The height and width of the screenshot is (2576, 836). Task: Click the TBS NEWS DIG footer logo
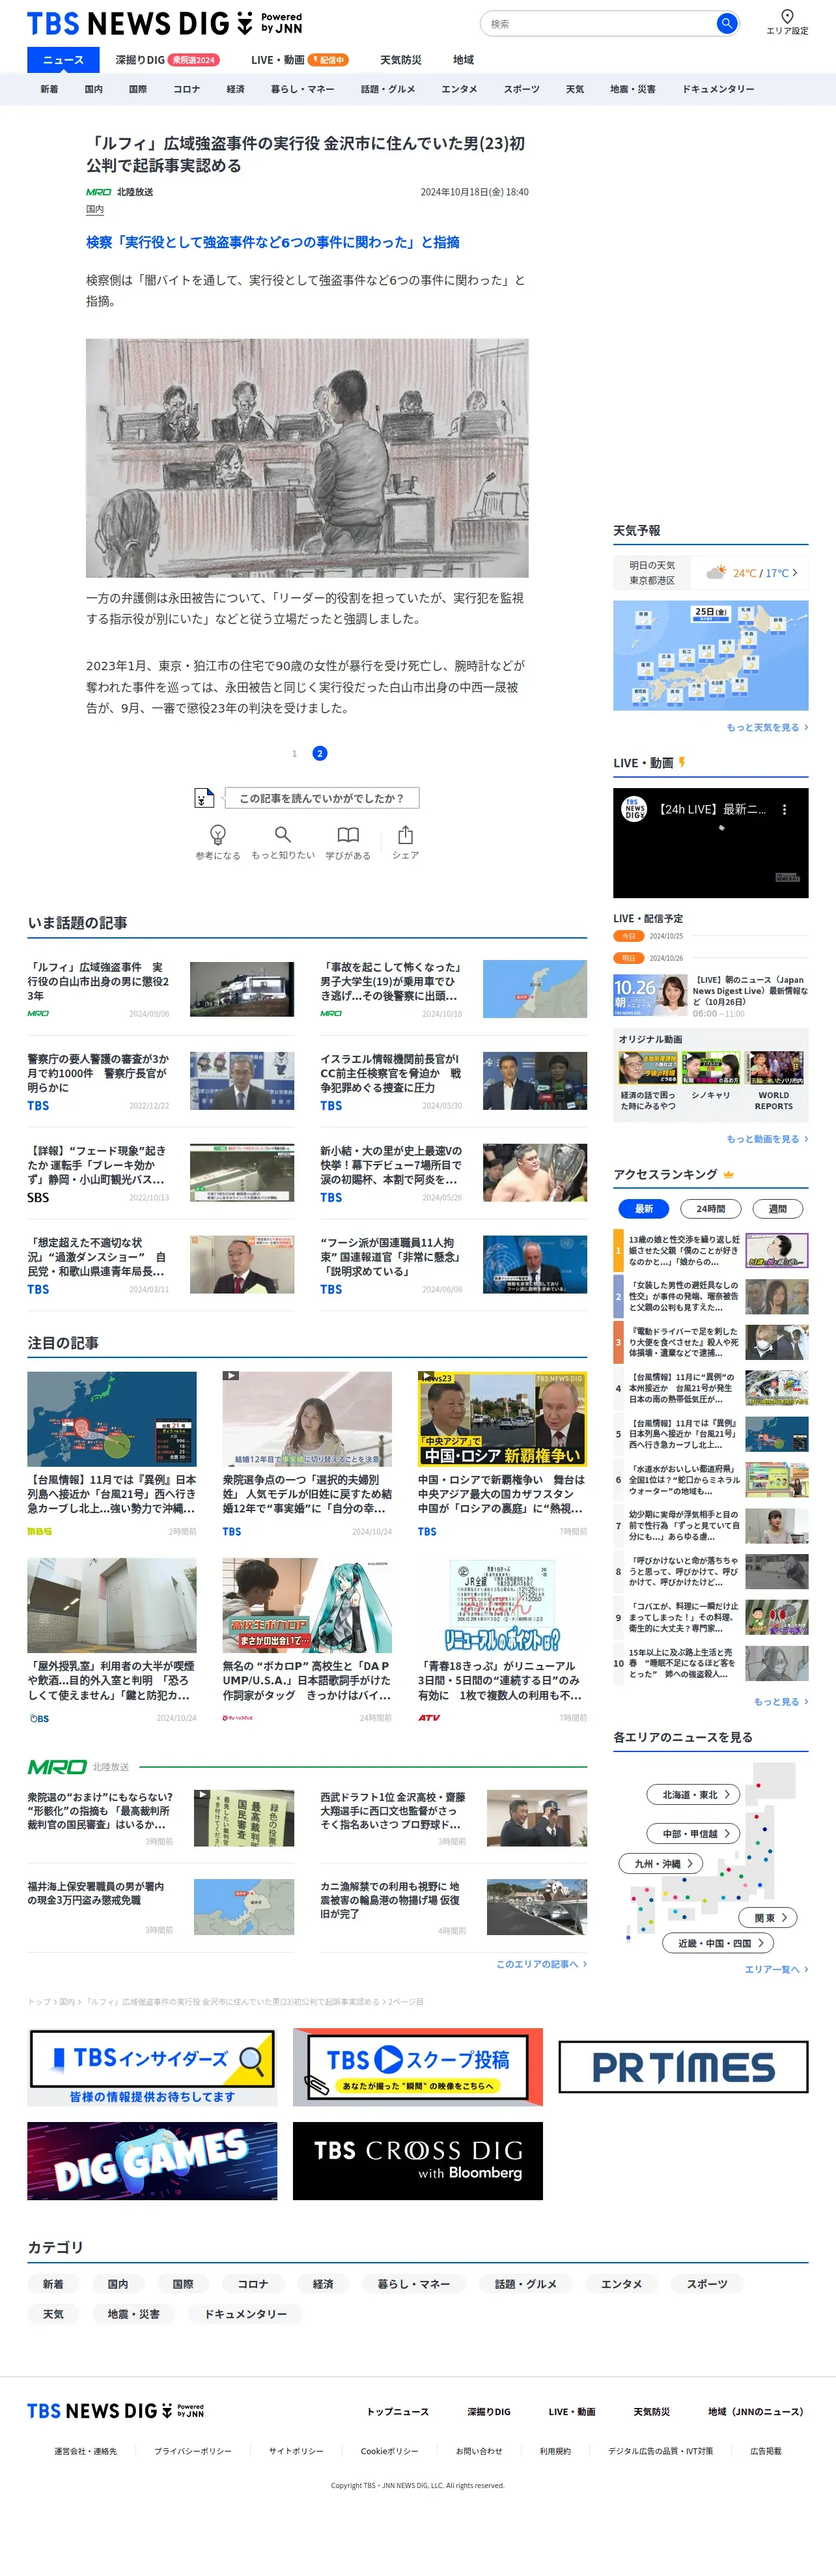(x=115, y=2411)
